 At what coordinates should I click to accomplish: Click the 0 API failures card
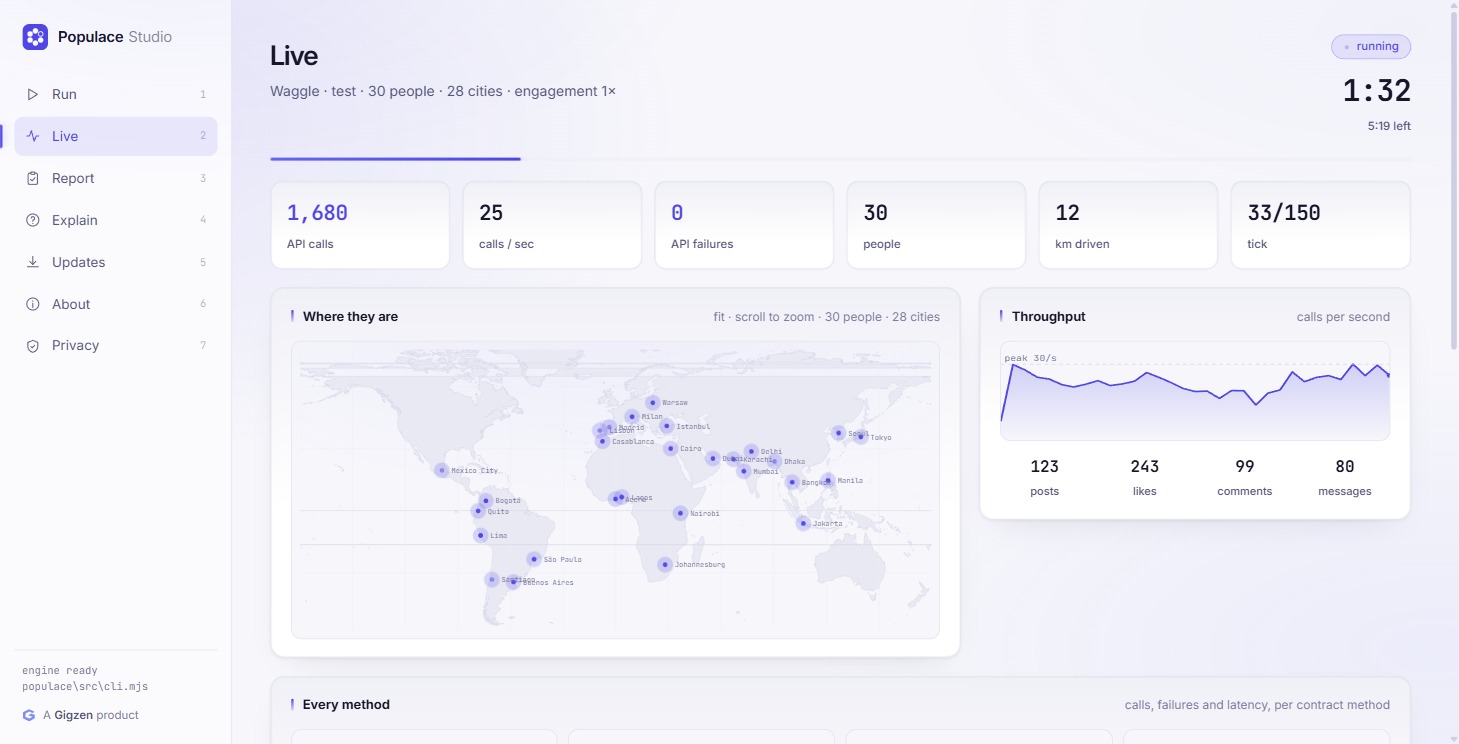click(x=744, y=225)
